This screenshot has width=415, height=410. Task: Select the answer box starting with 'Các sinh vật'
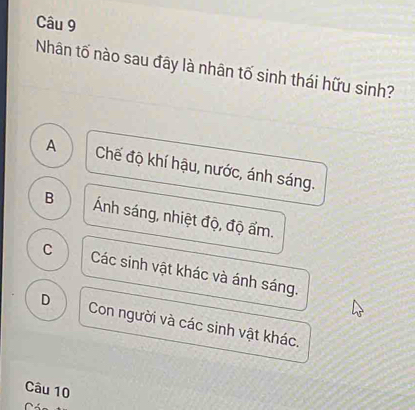195,273
